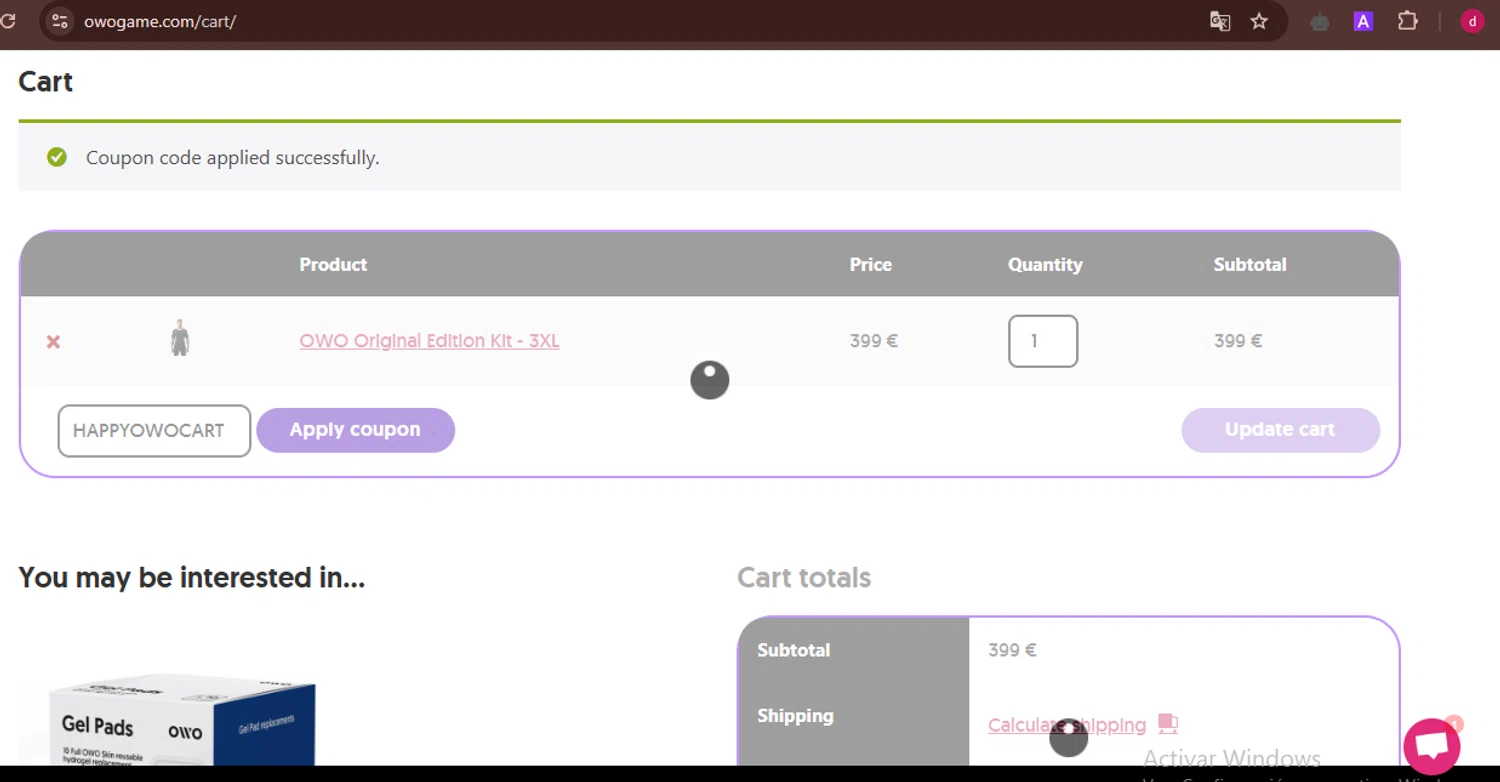Open the robot extension icon
This screenshot has width=1500, height=782.
tap(1320, 21)
